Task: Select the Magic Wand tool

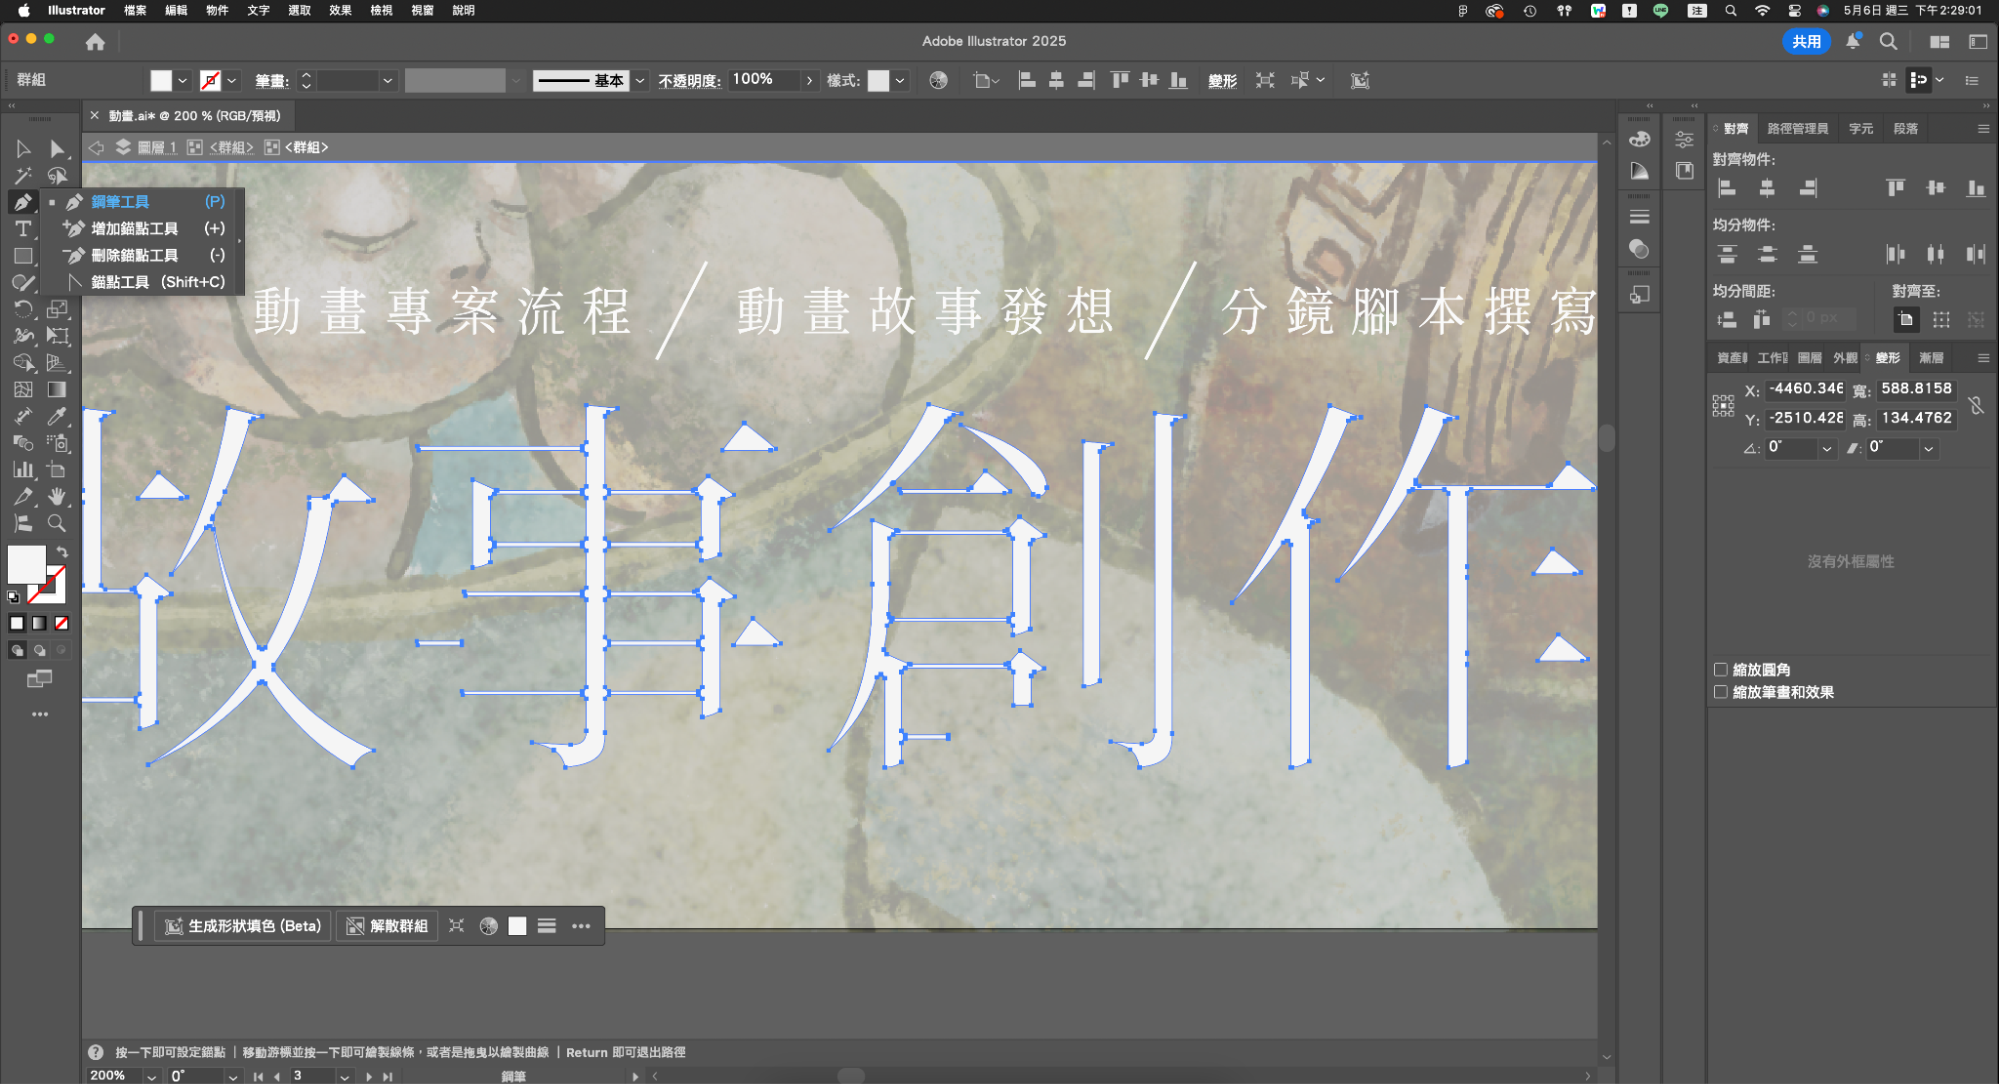Action: [23, 176]
